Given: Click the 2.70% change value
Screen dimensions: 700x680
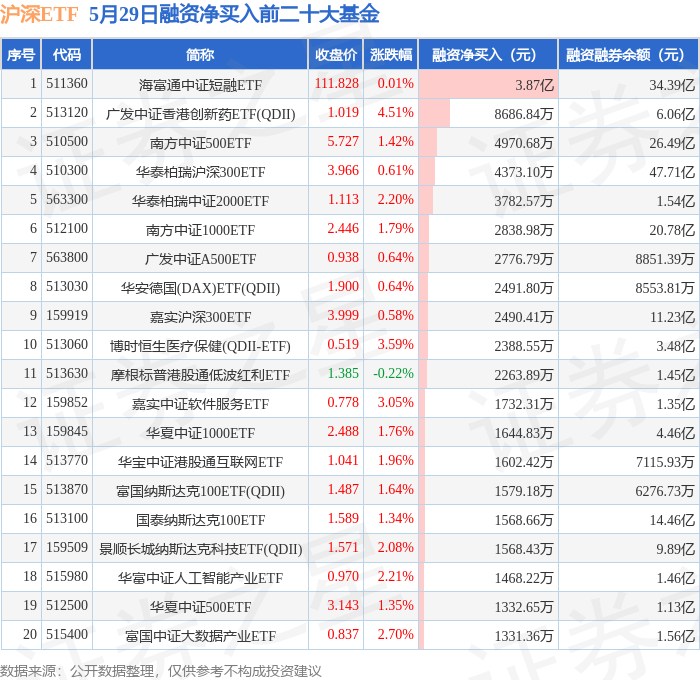Looking at the screenshot, I should 396,634.
